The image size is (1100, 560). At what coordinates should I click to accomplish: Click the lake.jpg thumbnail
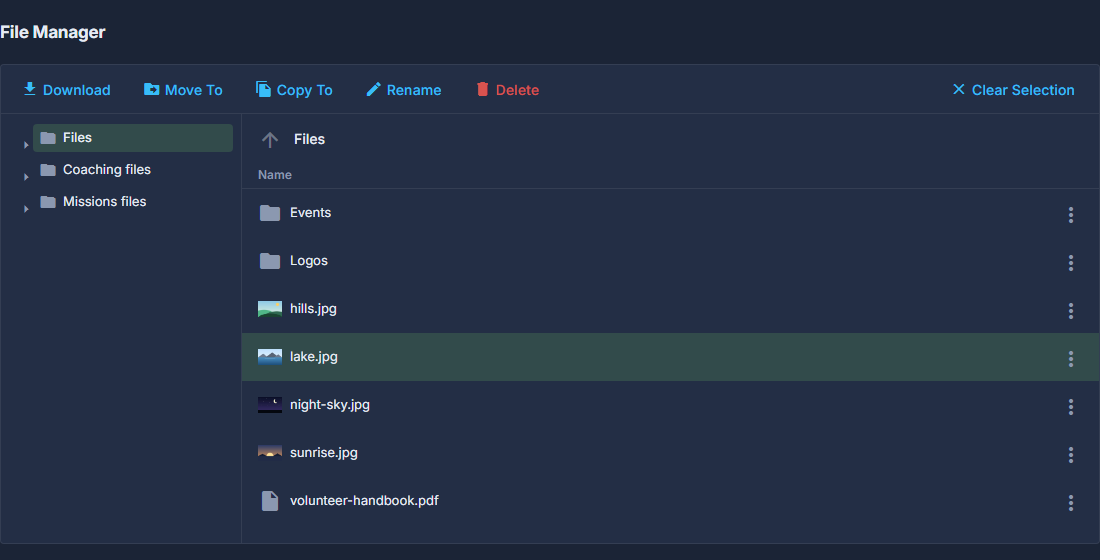(x=270, y=356)
